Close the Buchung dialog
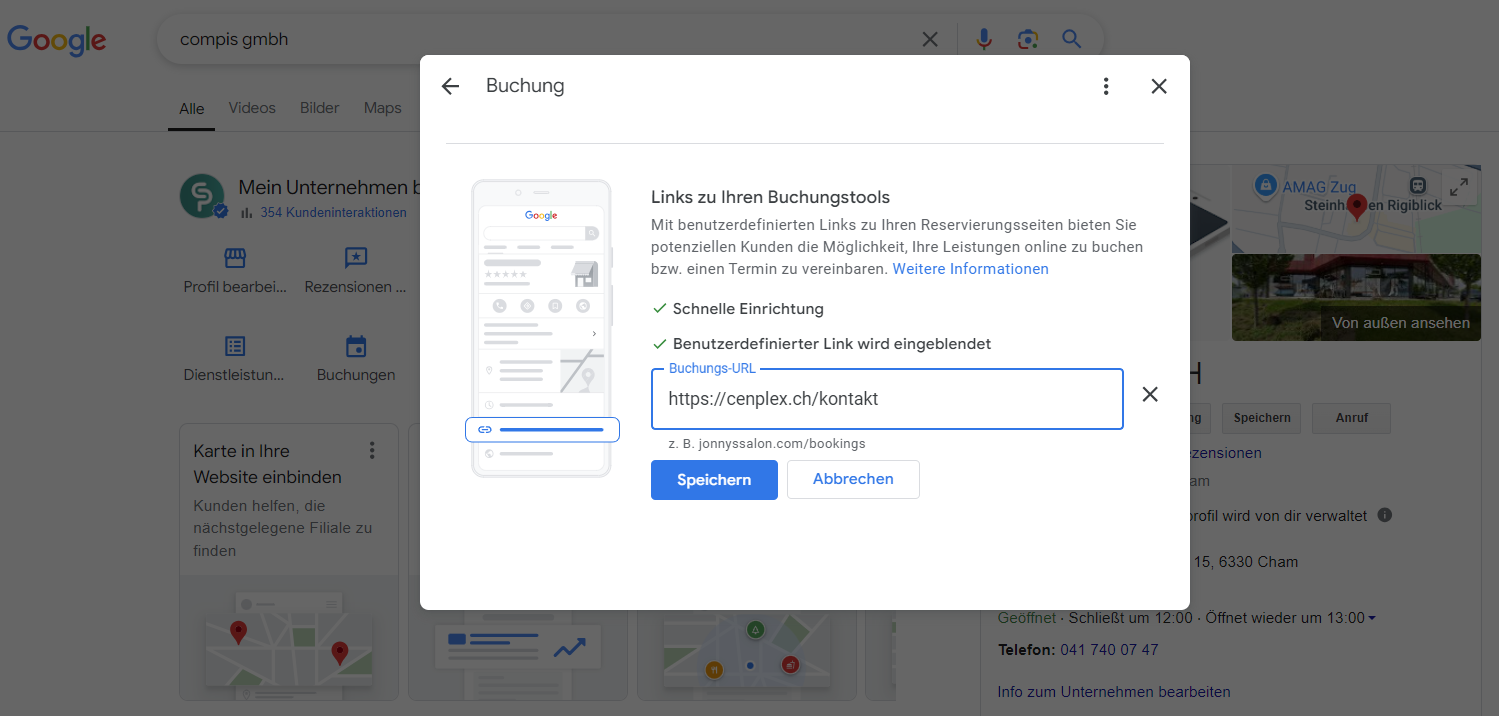This screenshot has width=1499, height=716. click(x=1159, y=86)
